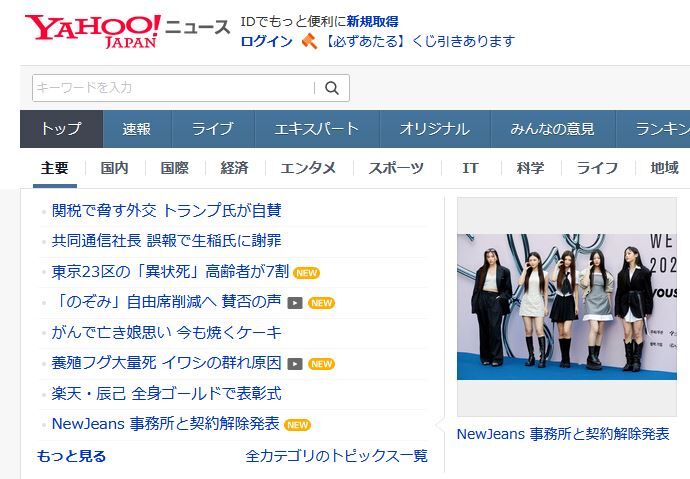Viewport: 690px width, 479px height.
Task: Select 国内 category
Action: pos(115,168)
